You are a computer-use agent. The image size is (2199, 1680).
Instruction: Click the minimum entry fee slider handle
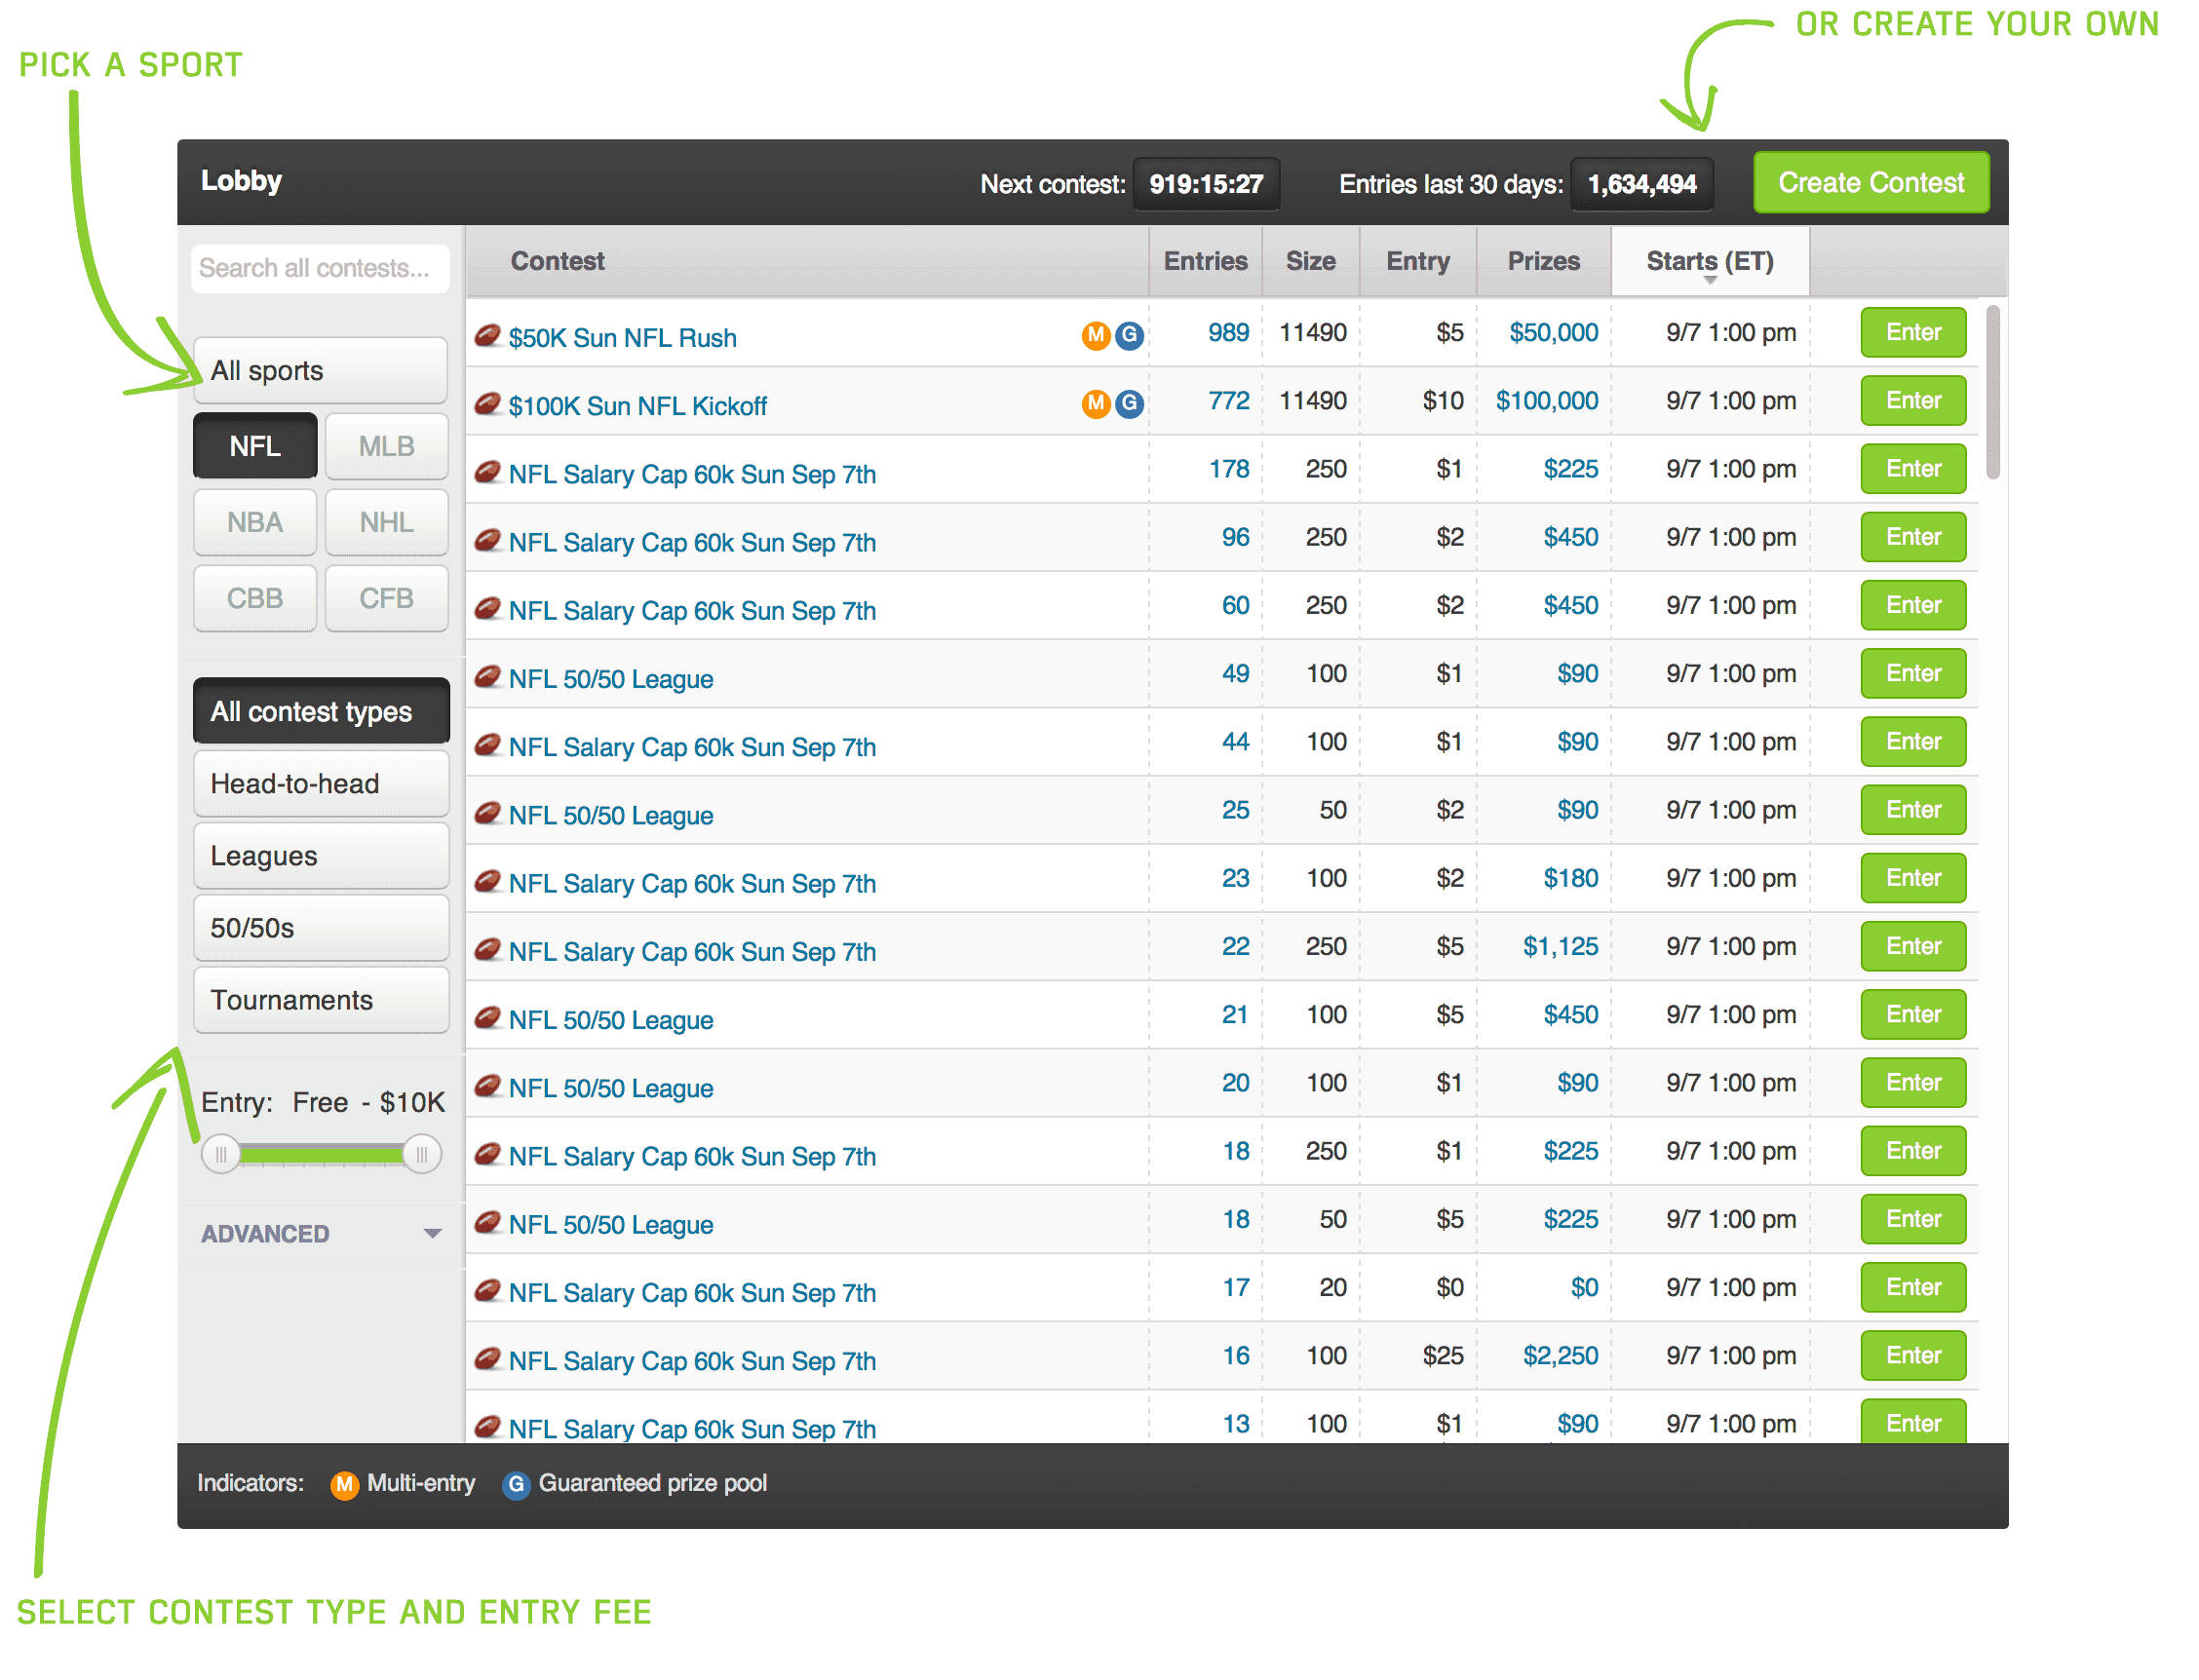click(220, 1154)
